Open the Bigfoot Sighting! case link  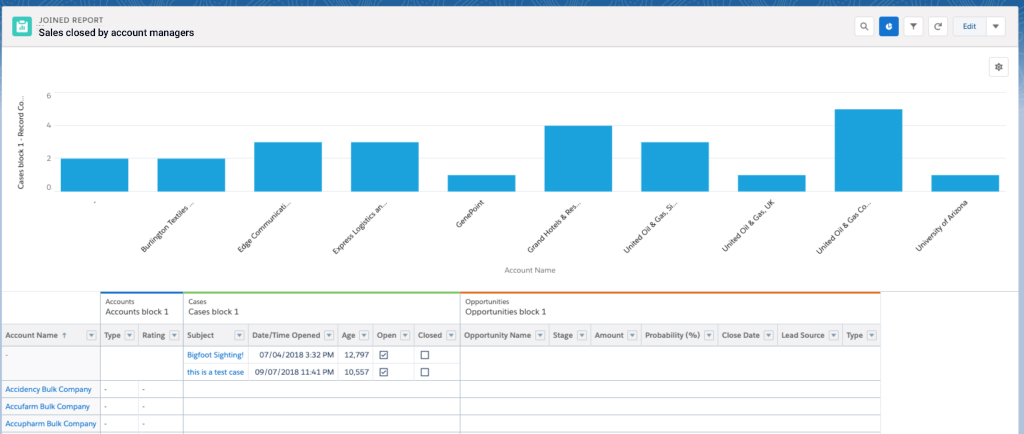[215, 355]
